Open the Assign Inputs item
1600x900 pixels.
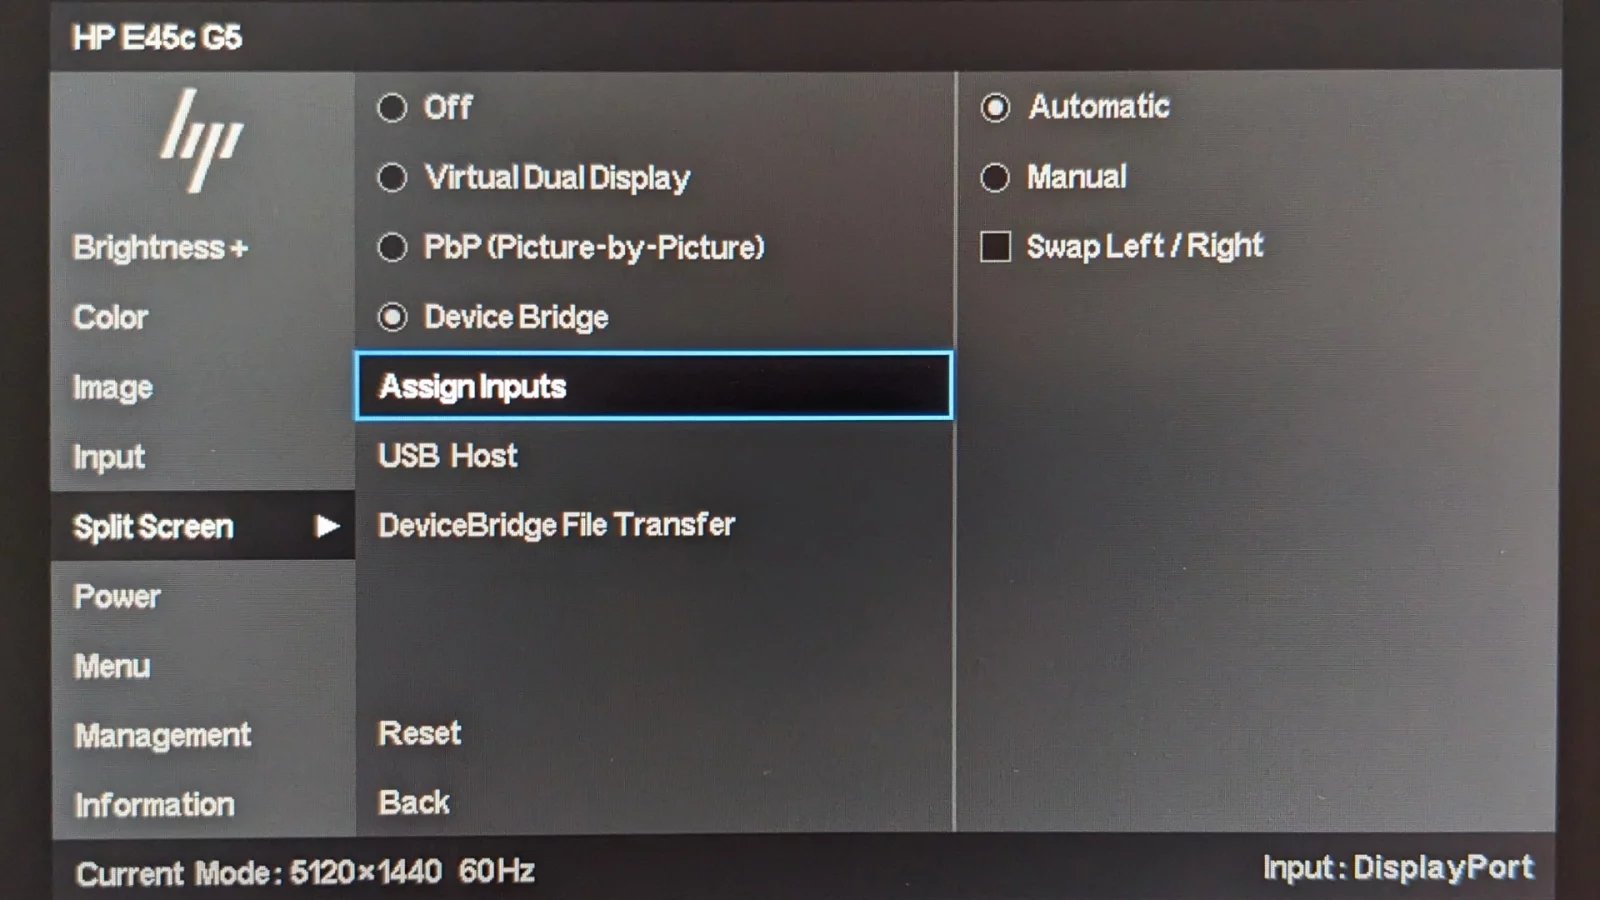(654, 385)
